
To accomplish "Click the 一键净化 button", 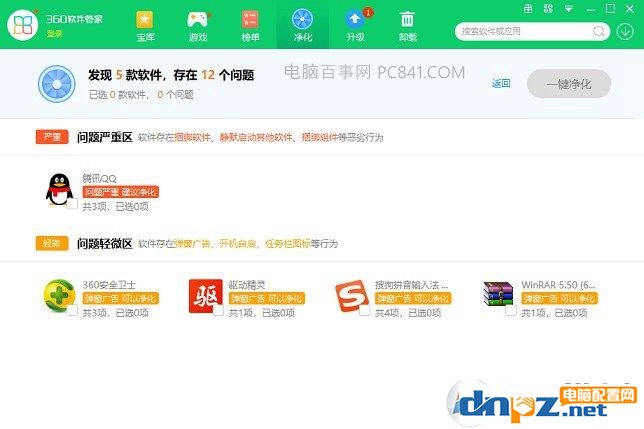I will [569, 84].
